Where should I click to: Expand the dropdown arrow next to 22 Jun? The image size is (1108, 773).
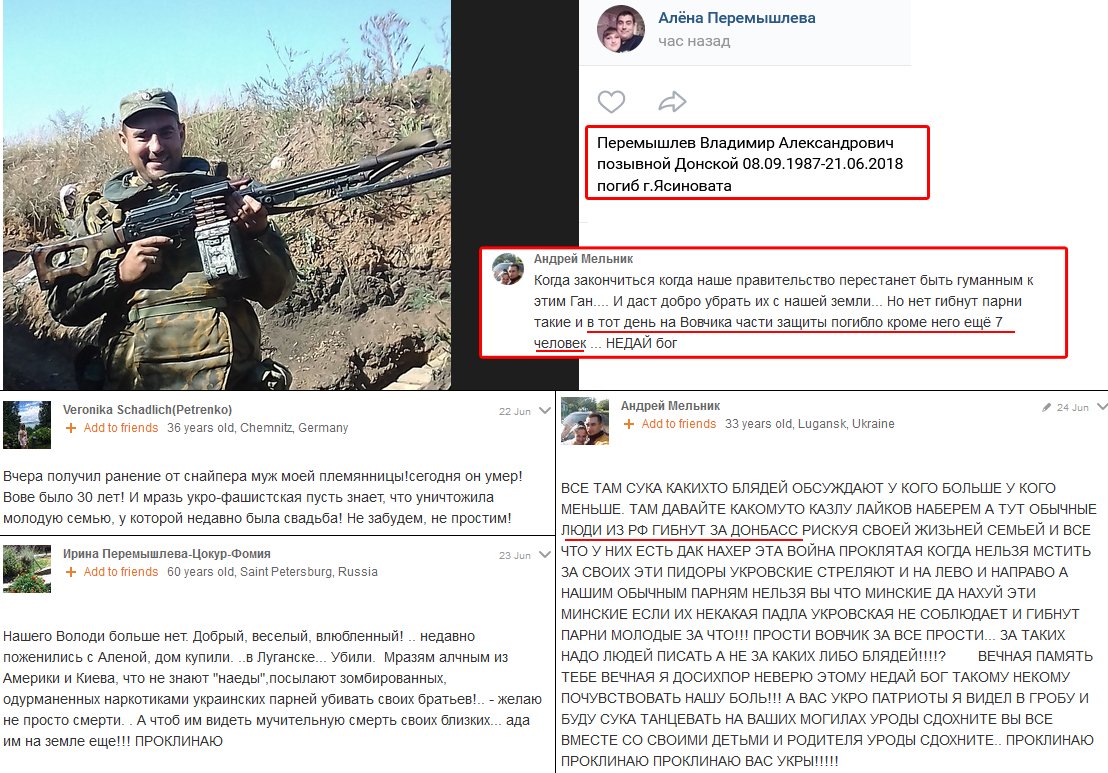coord(545,411)
